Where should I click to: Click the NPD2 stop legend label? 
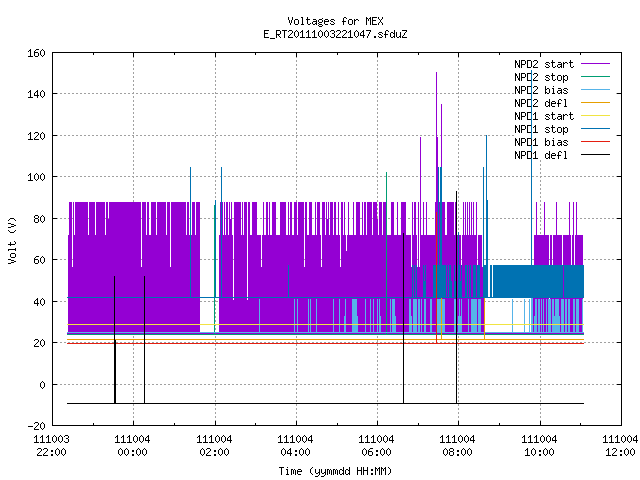coord(541,77)
